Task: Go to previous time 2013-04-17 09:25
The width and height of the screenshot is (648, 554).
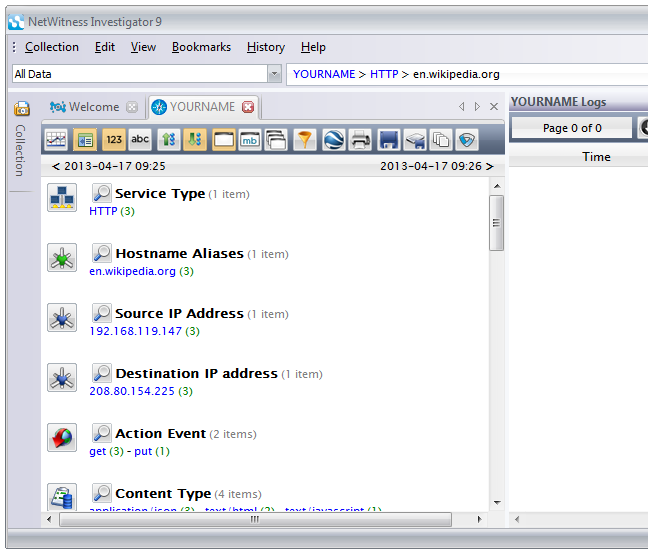Action: pos(108,166)
